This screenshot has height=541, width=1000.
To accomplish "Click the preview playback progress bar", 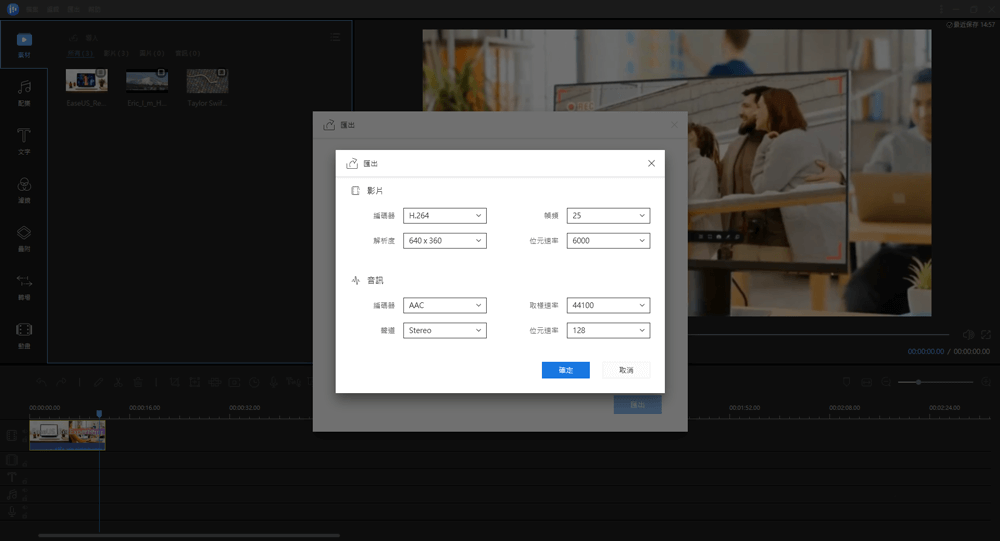I will 820,334.
